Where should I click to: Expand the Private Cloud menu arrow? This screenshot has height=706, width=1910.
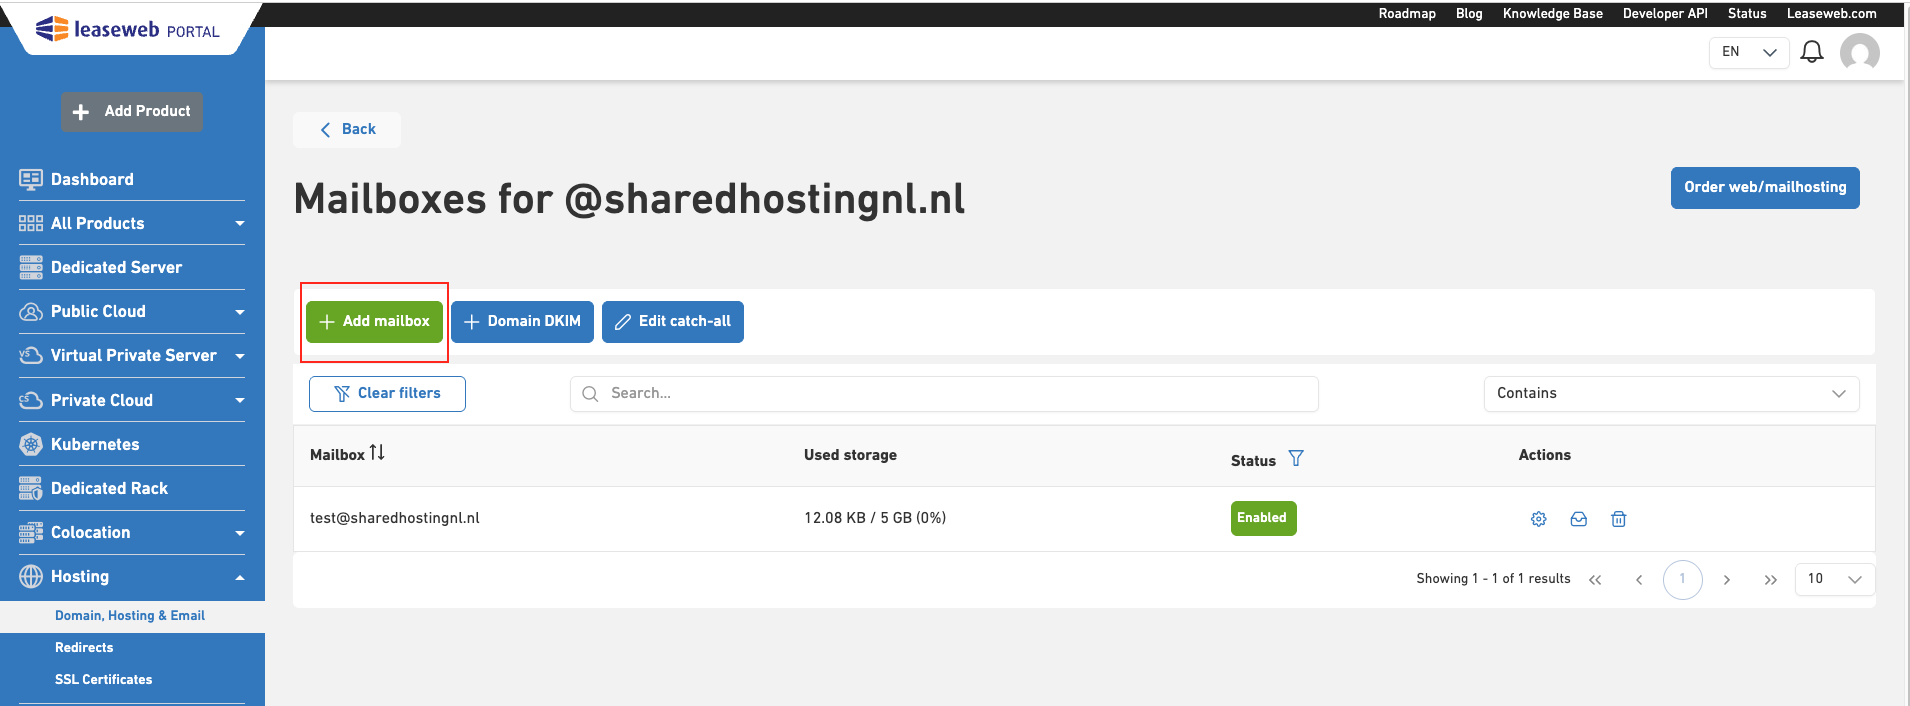point(240,401)
